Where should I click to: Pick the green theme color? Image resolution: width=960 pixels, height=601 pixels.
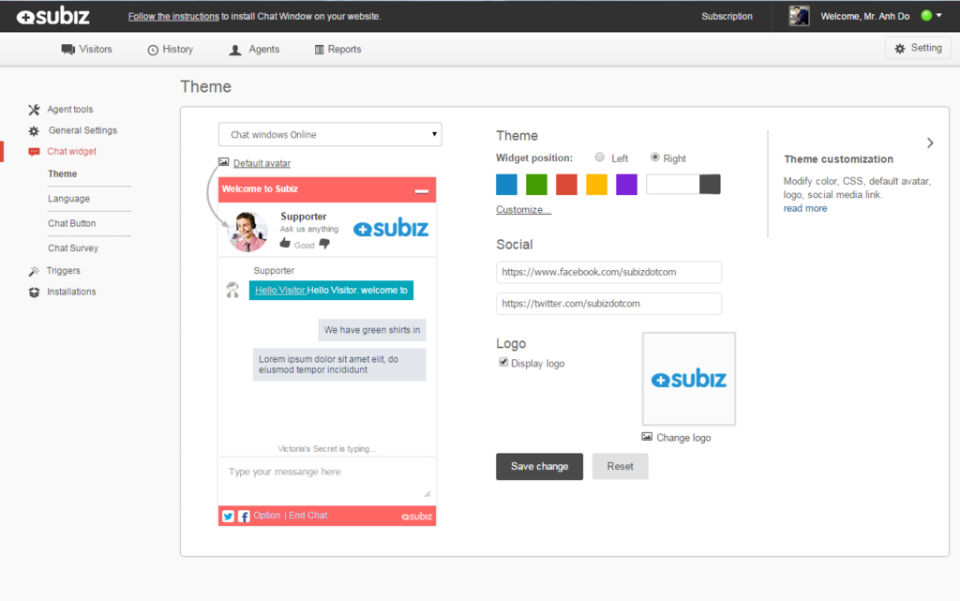pyautogui.click(x=536, y=184)
